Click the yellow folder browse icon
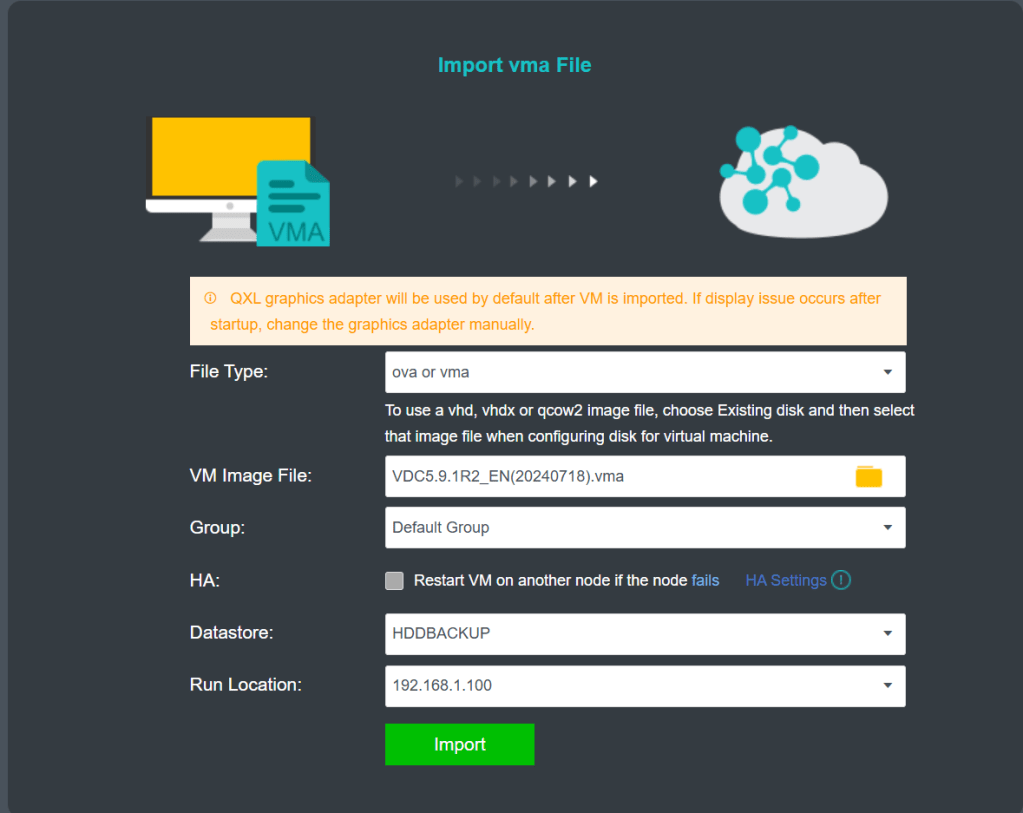 coord(869,477)
